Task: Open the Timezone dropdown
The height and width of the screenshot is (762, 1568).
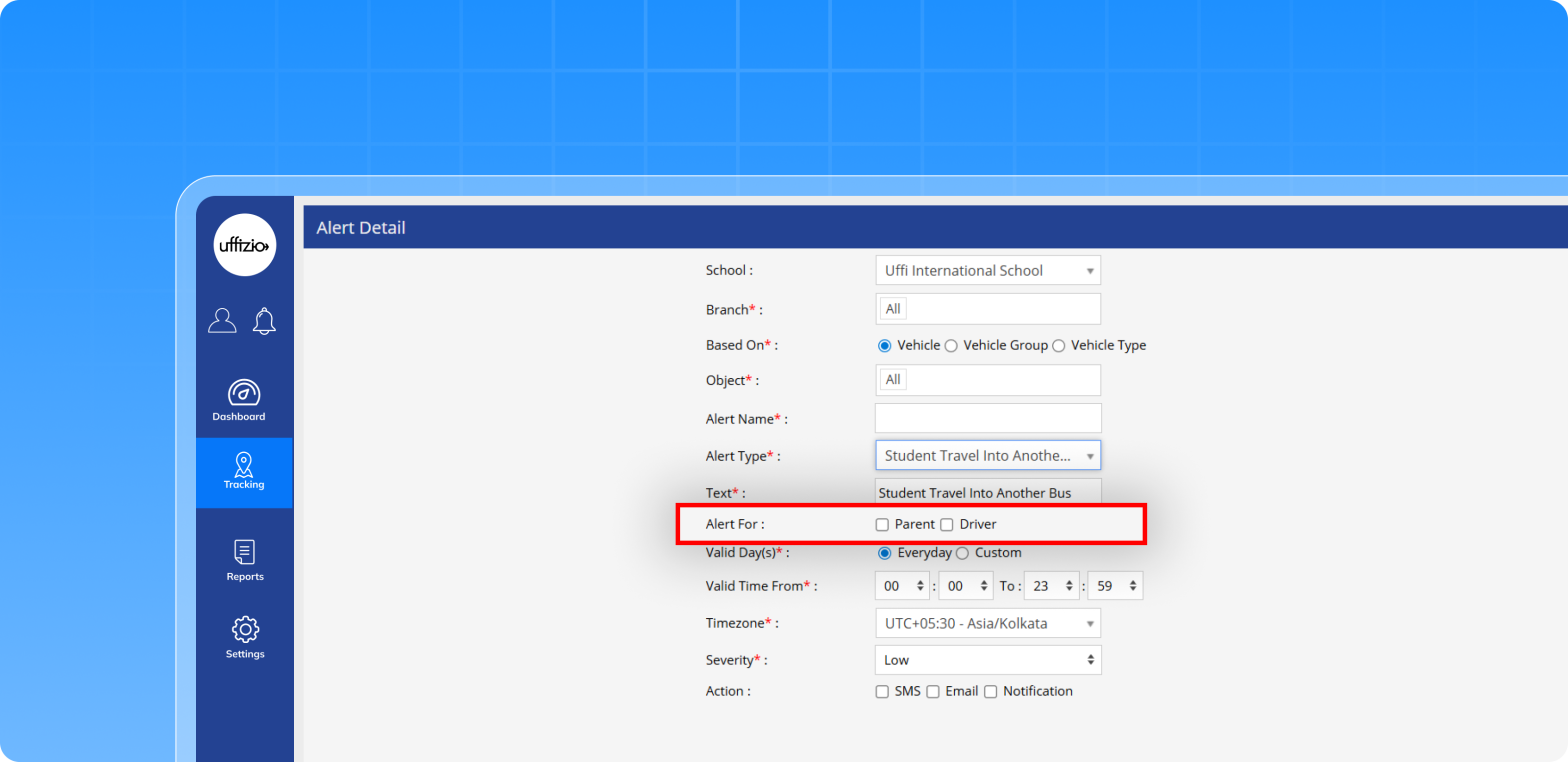Action: pos(987,624)
